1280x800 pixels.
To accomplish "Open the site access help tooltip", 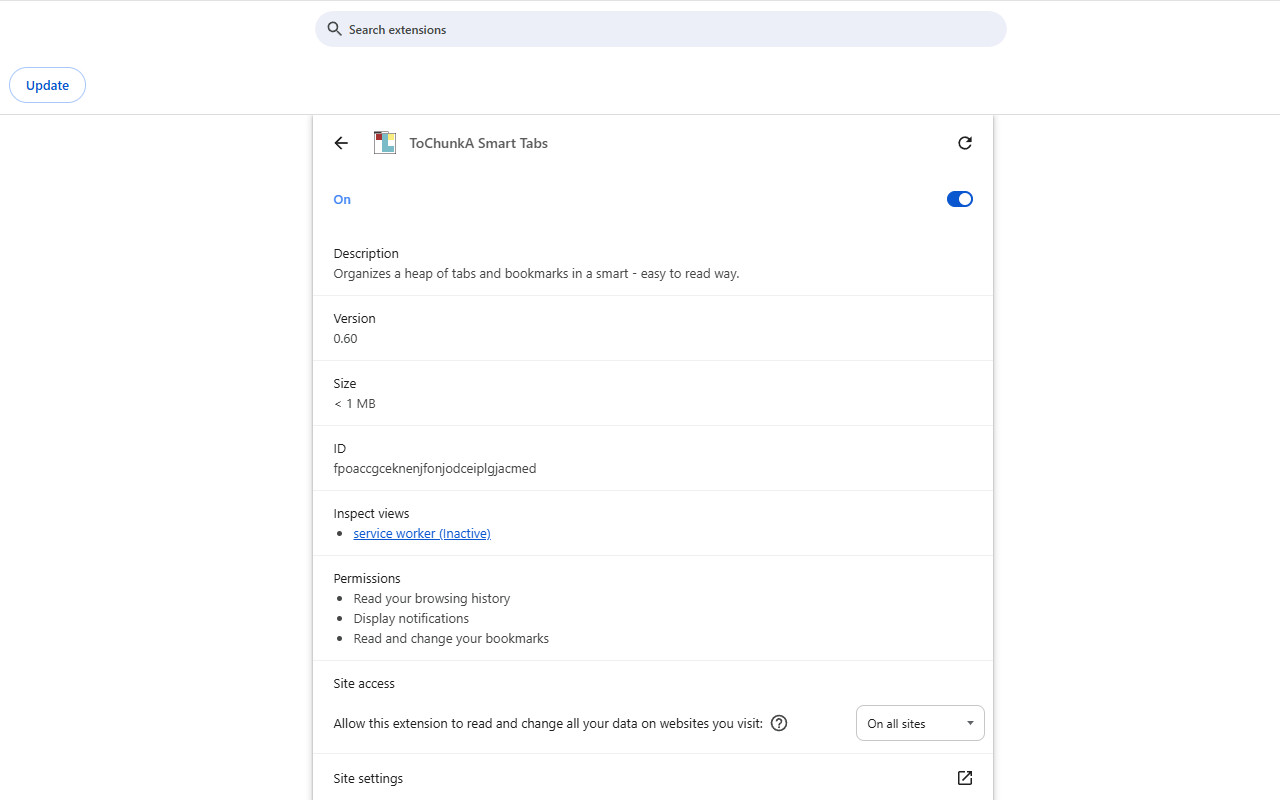I will pos(778,723).
